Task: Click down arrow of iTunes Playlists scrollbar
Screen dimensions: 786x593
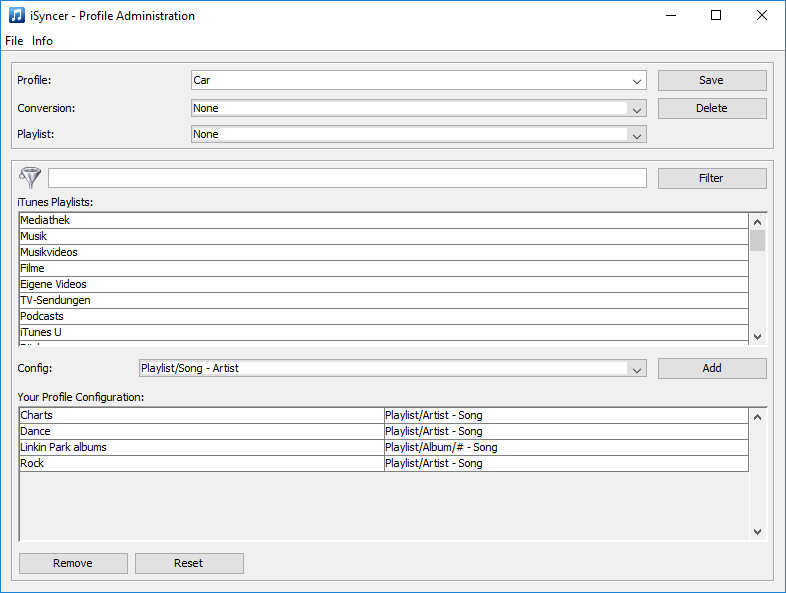Action: coord(757,337)
